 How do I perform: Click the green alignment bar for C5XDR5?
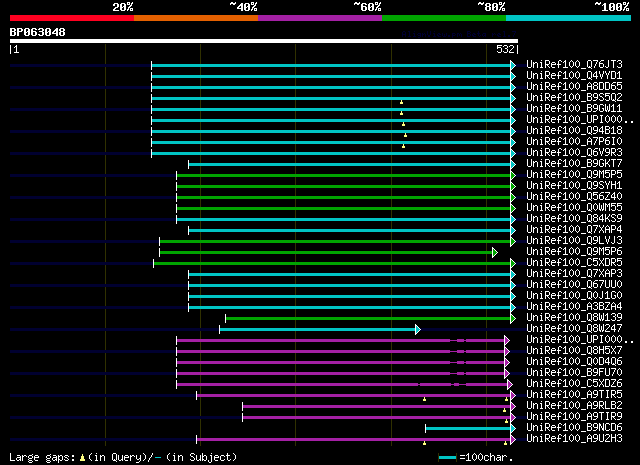click(332, 263)
